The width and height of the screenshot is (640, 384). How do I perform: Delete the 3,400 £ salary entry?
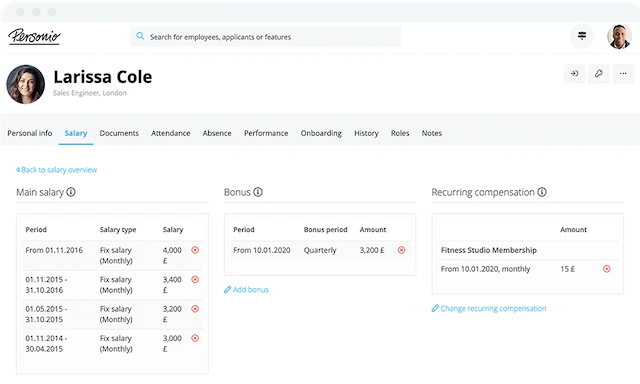tap(195, 280)
